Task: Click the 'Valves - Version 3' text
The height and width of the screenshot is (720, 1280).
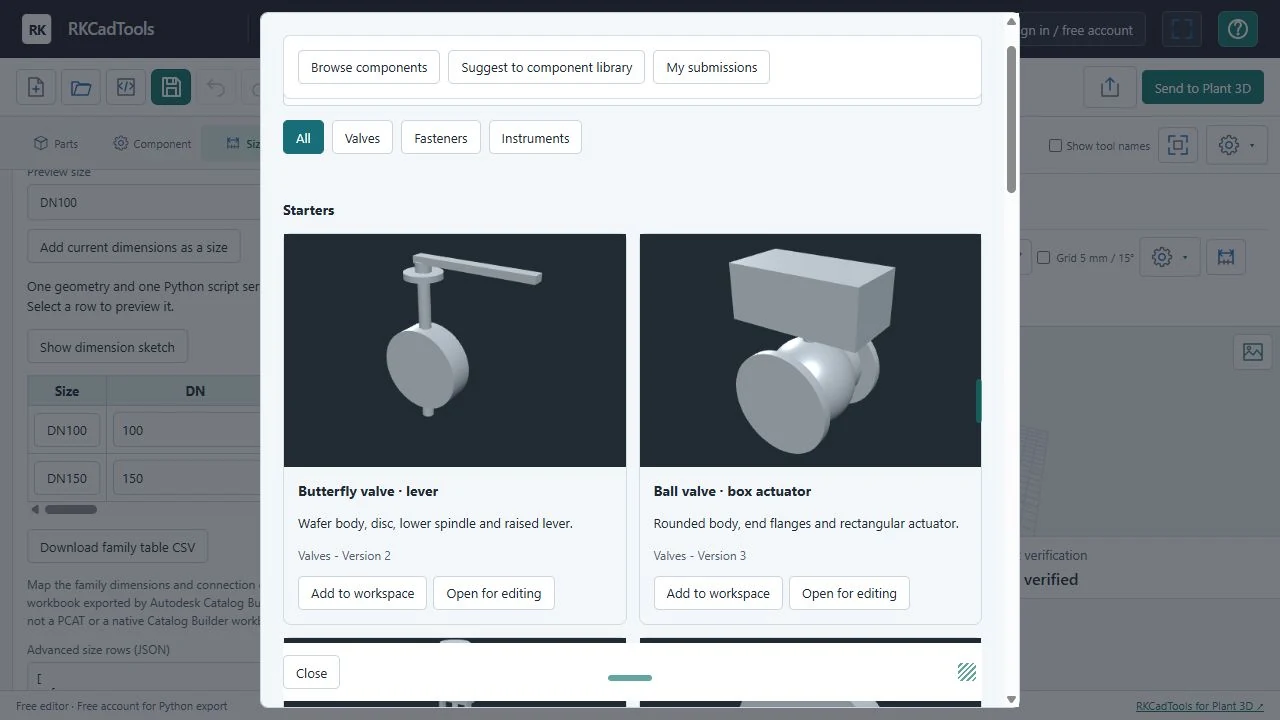Action: point(700,556)
